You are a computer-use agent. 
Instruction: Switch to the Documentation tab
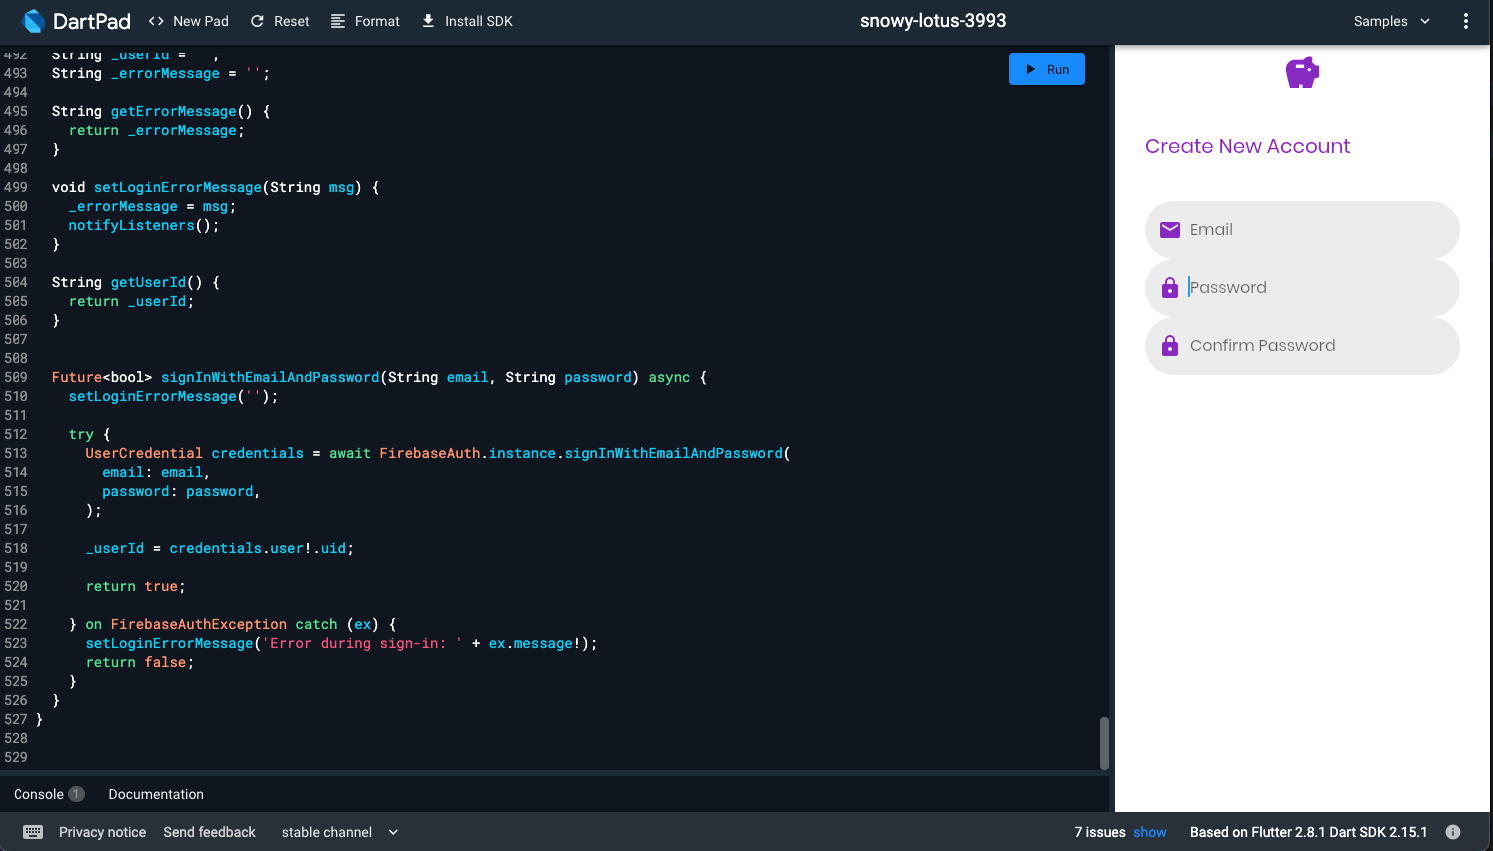coord(156,794)
